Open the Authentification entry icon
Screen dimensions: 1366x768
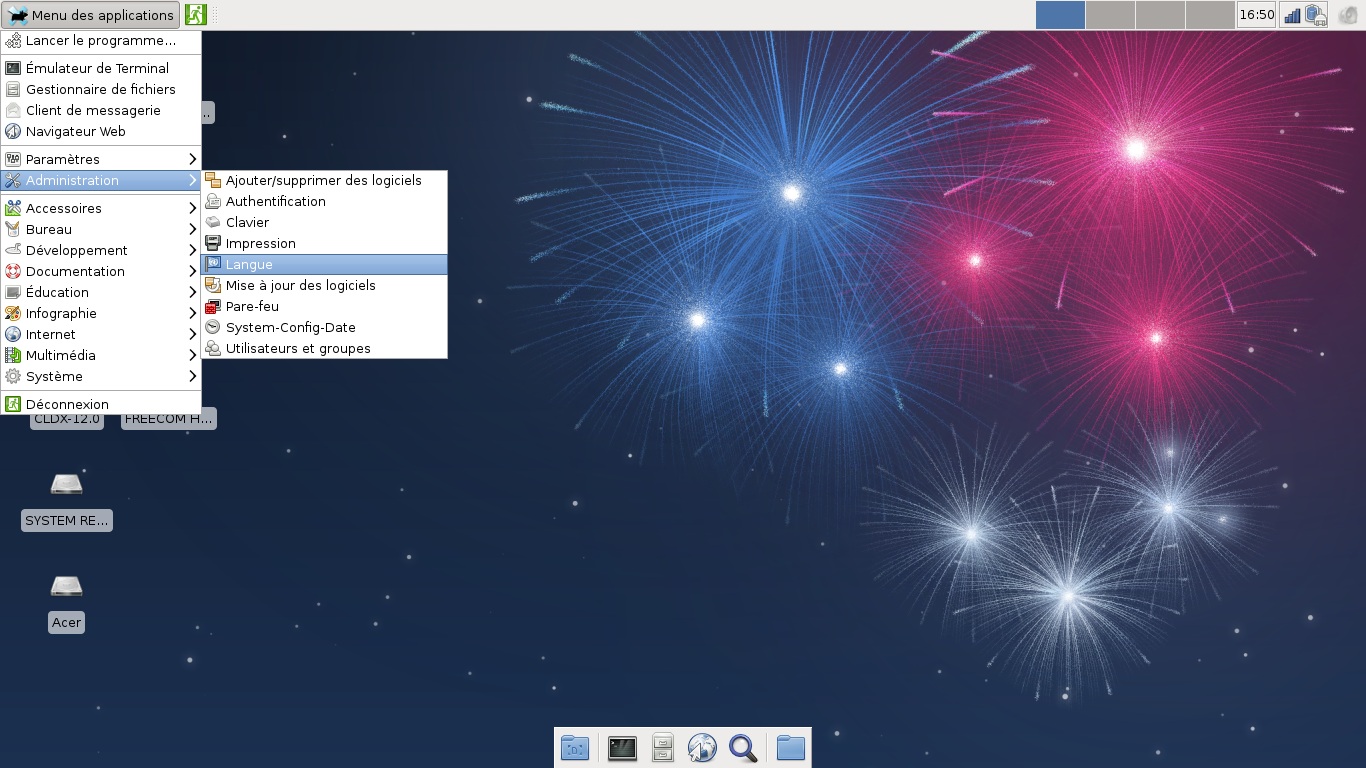(213, 201)
